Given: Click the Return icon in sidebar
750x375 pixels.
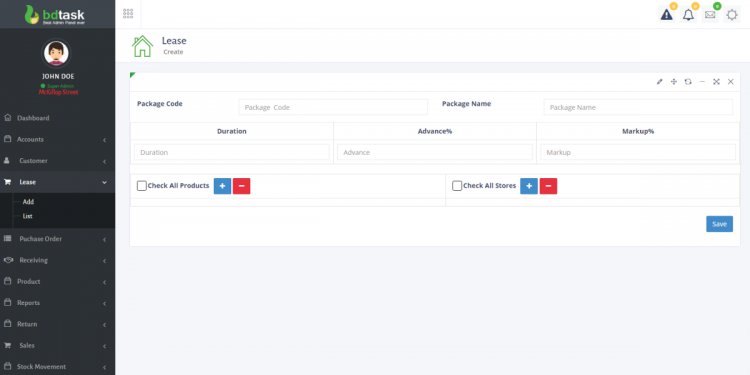Looking at the screenshot, I should coord(7,324).
